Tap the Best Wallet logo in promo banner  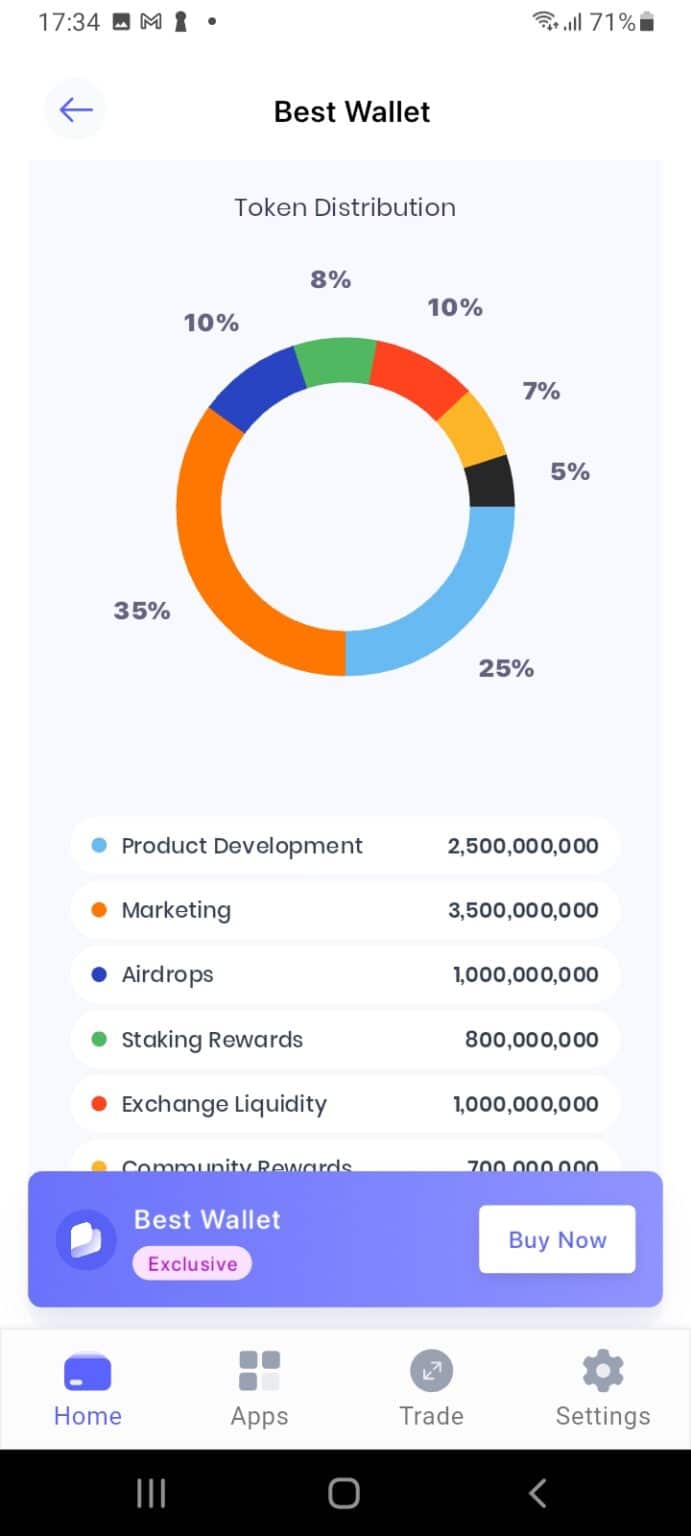pos(86,1240)
